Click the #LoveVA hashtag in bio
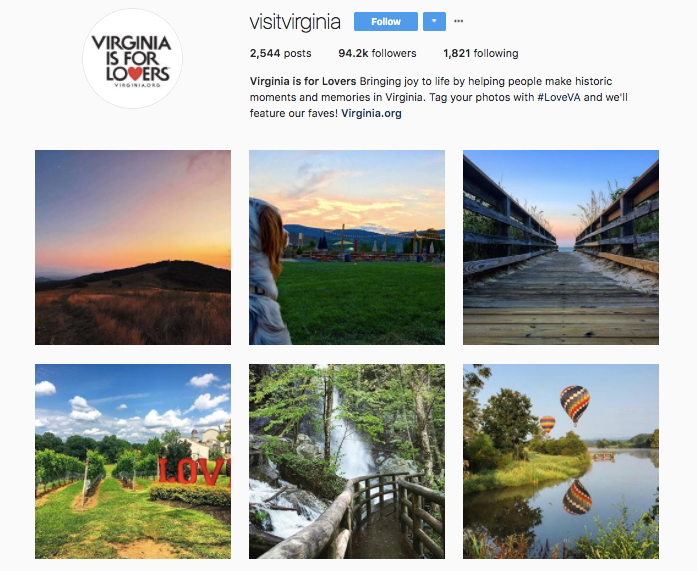 pos(559,97)
